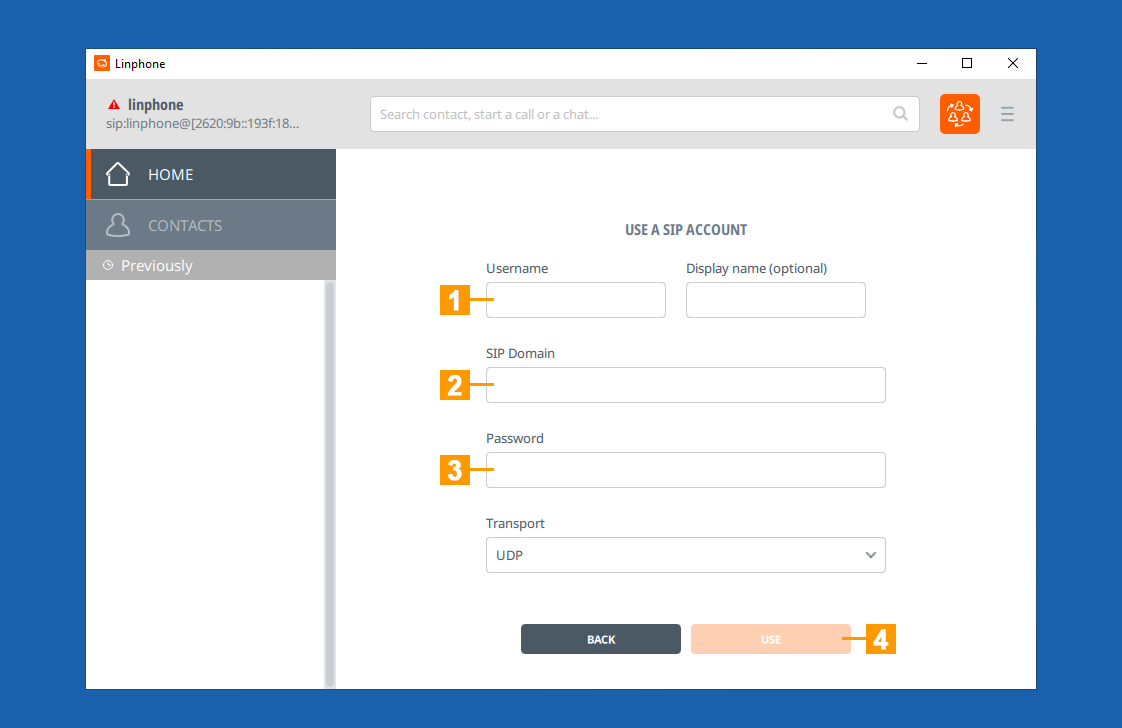Click the orange conference call icon
The image size is (1122, 728).
(959, 114)
